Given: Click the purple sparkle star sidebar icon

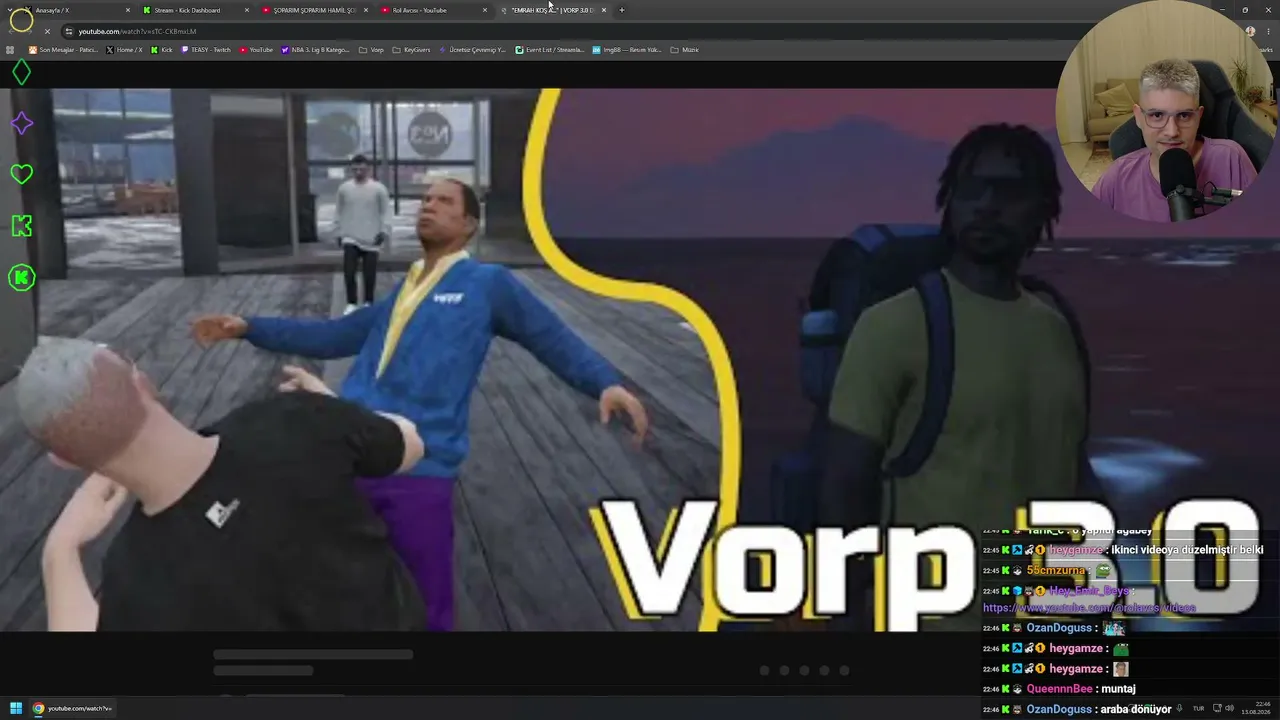Looking at the screenshot, I should (x=21, y=123).
